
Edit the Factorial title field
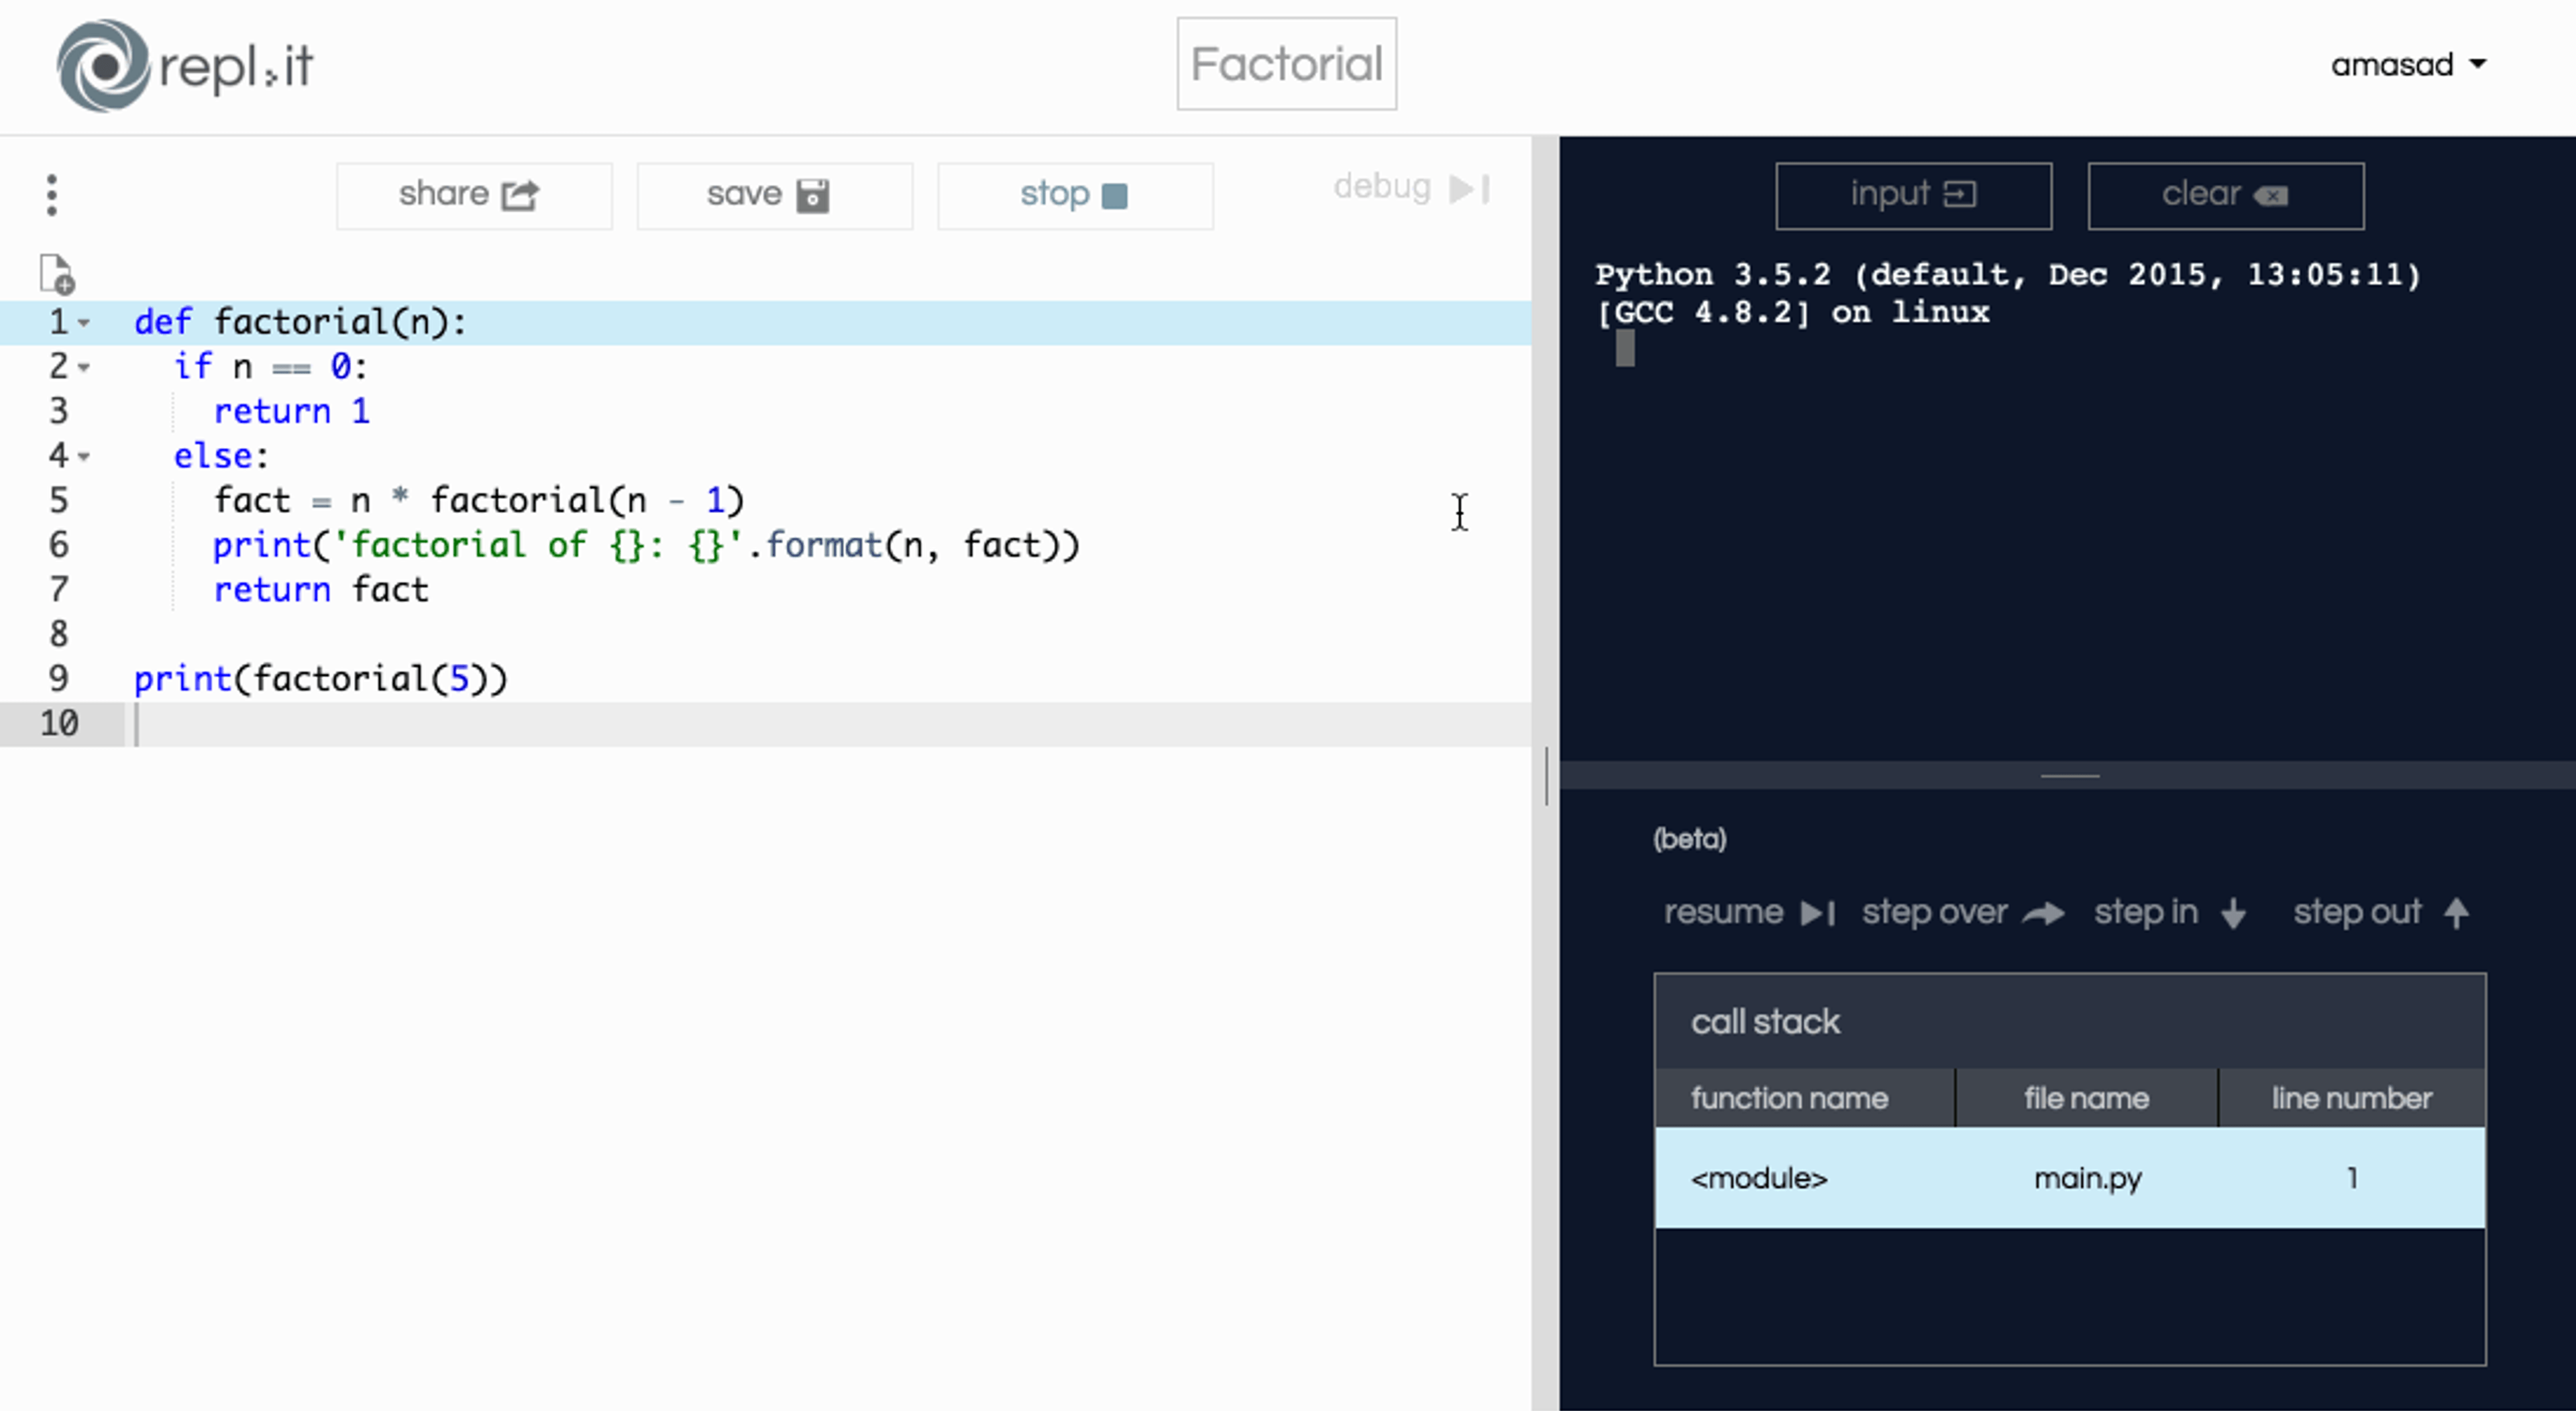pos(1286,64)
